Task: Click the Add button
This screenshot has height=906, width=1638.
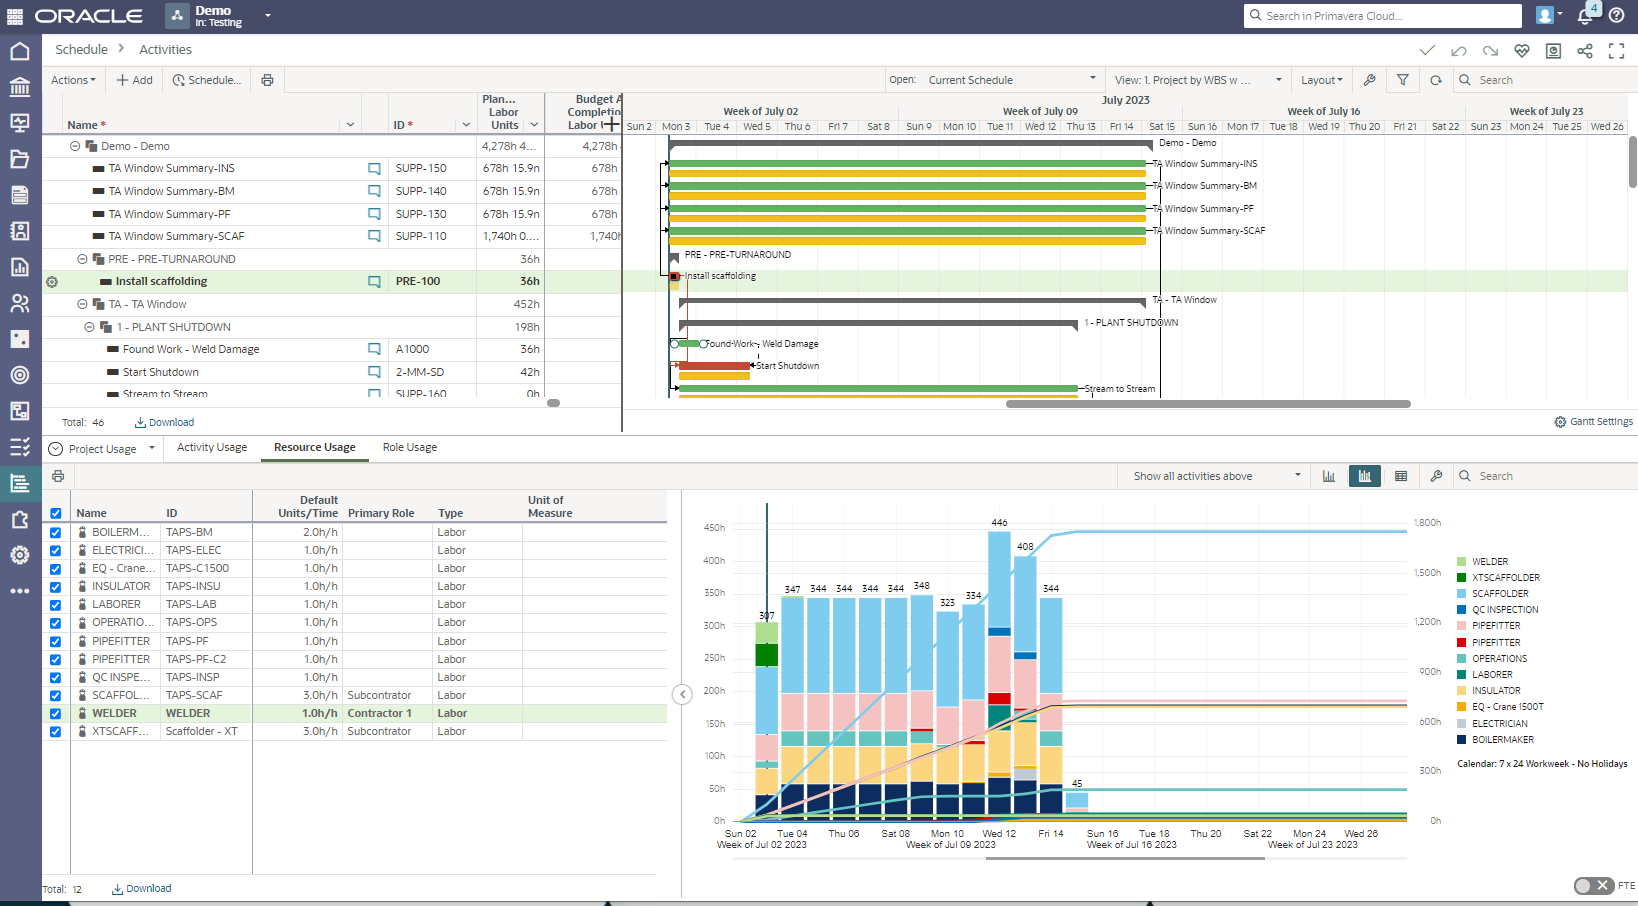Action: (135, 80)
